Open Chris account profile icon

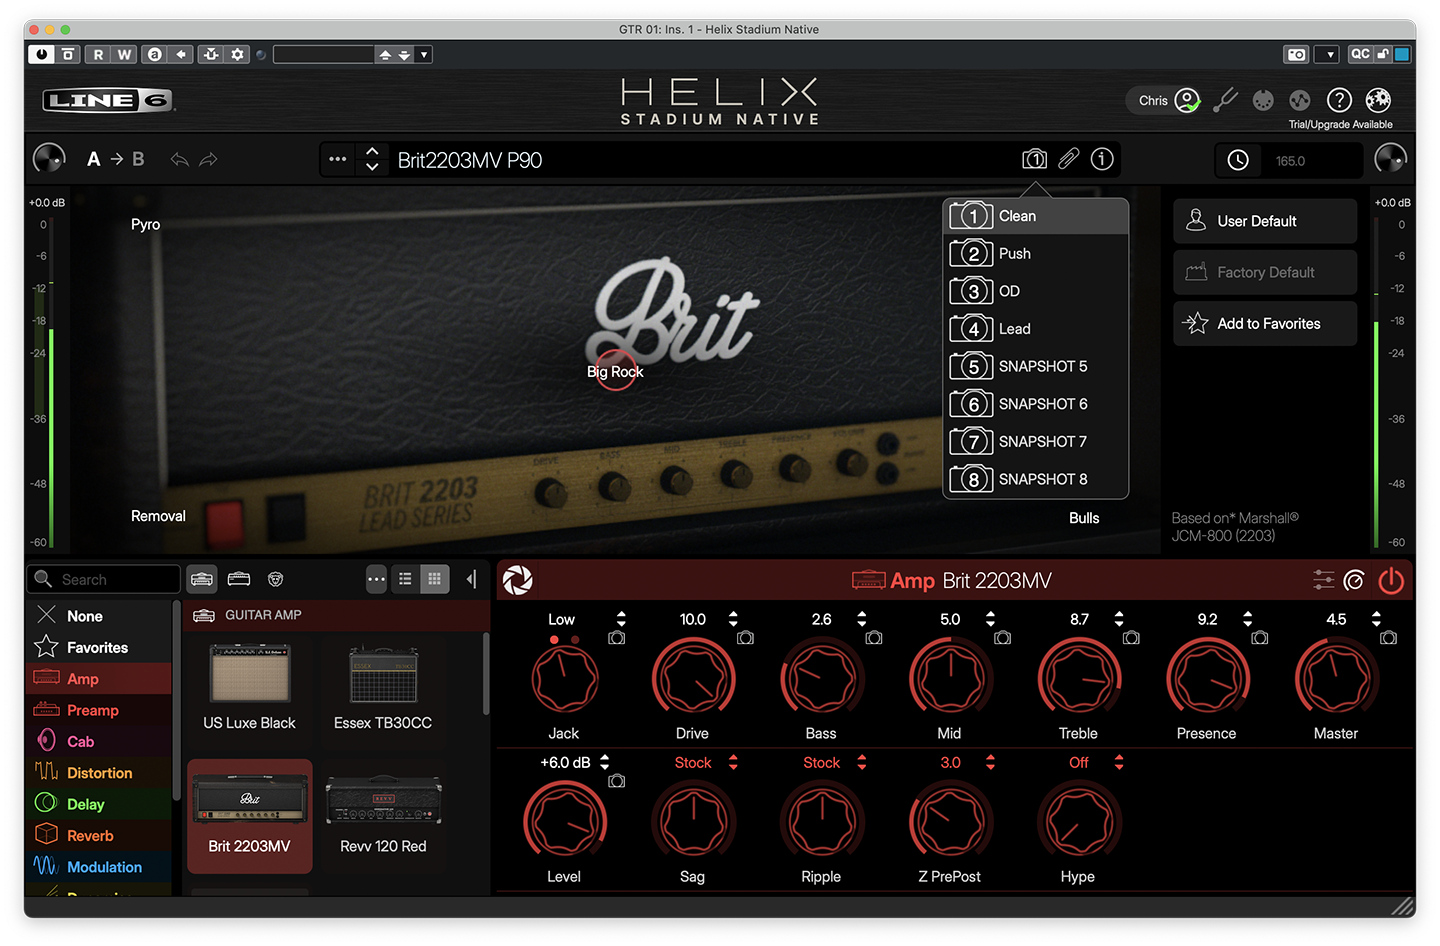pos(1187,100)
